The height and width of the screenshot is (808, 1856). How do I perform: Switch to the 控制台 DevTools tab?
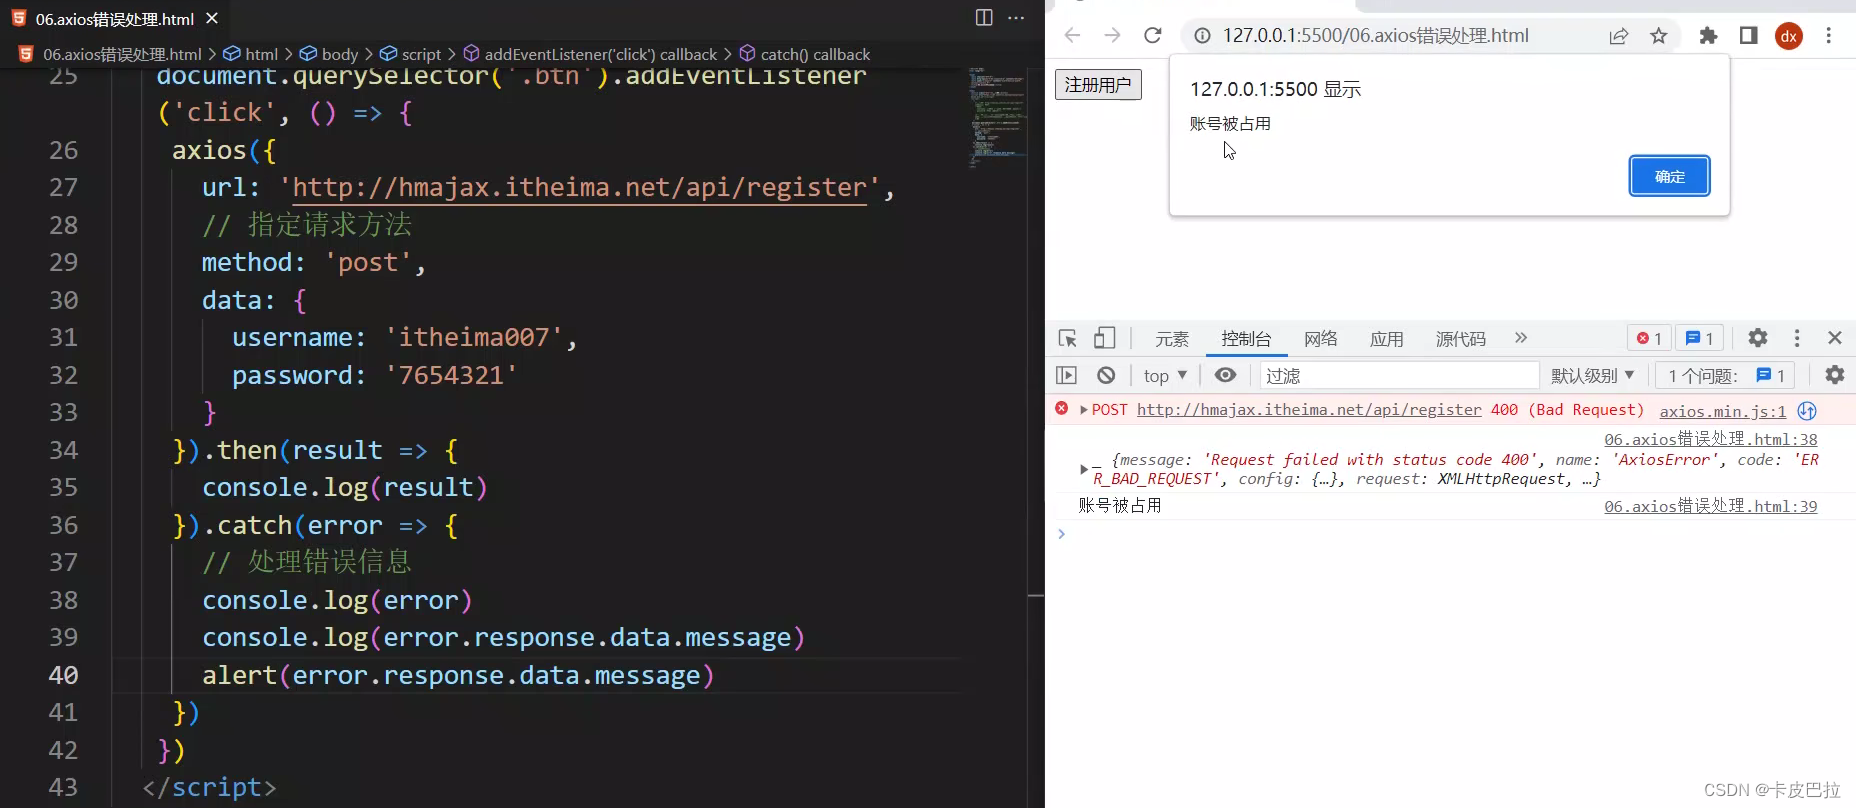pyautogui.click(x=1246, y=339)
